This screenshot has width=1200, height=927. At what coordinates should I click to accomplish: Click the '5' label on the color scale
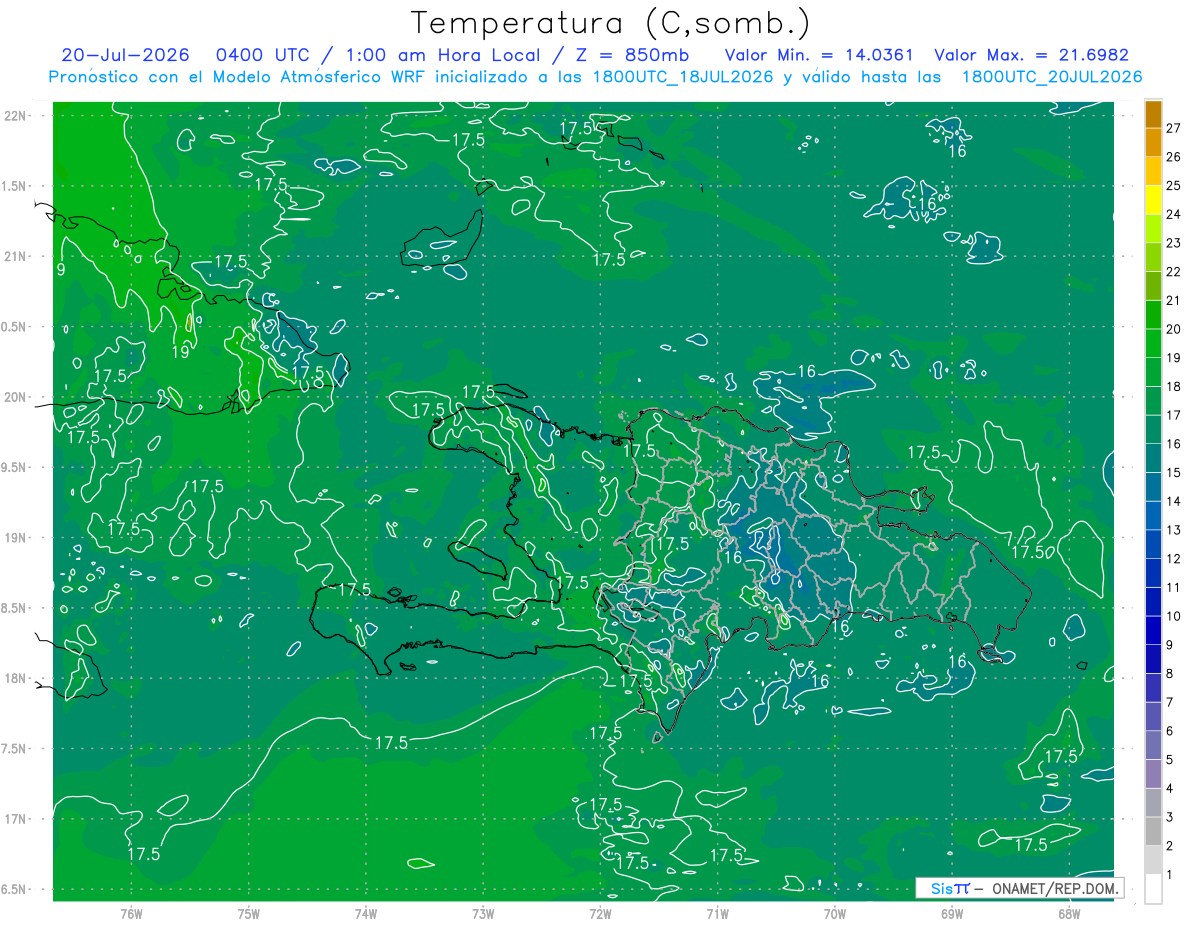coord(1170,760)
